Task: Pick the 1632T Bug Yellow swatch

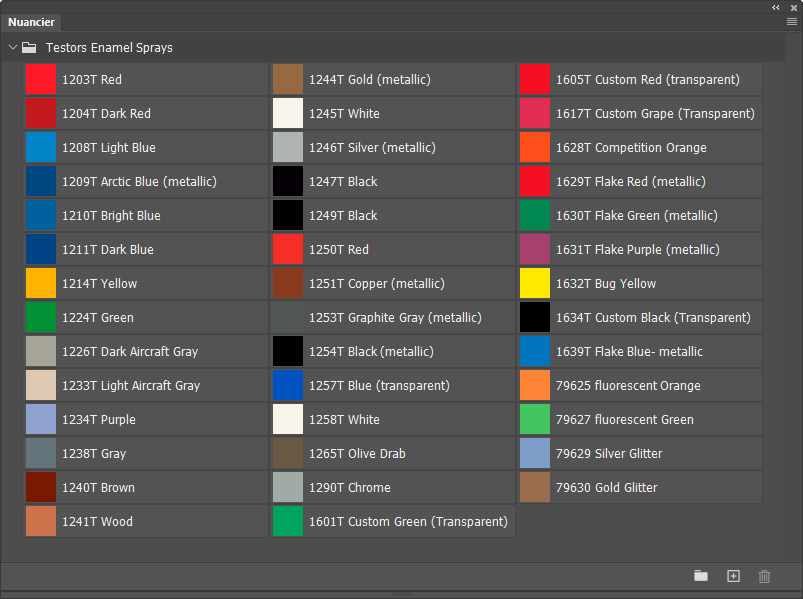Action: click(535, 284)
